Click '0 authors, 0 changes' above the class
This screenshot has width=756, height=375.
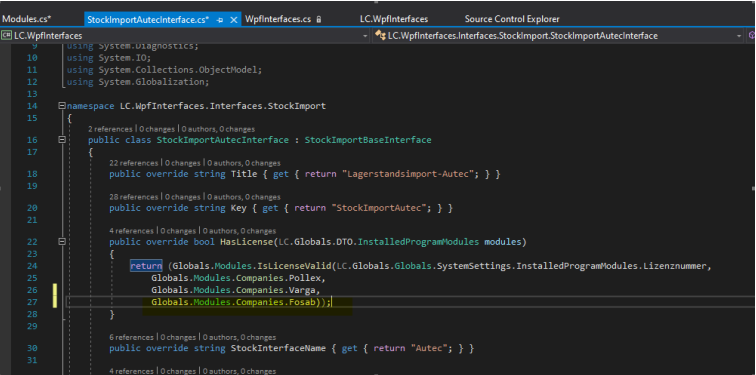point(218,129)
